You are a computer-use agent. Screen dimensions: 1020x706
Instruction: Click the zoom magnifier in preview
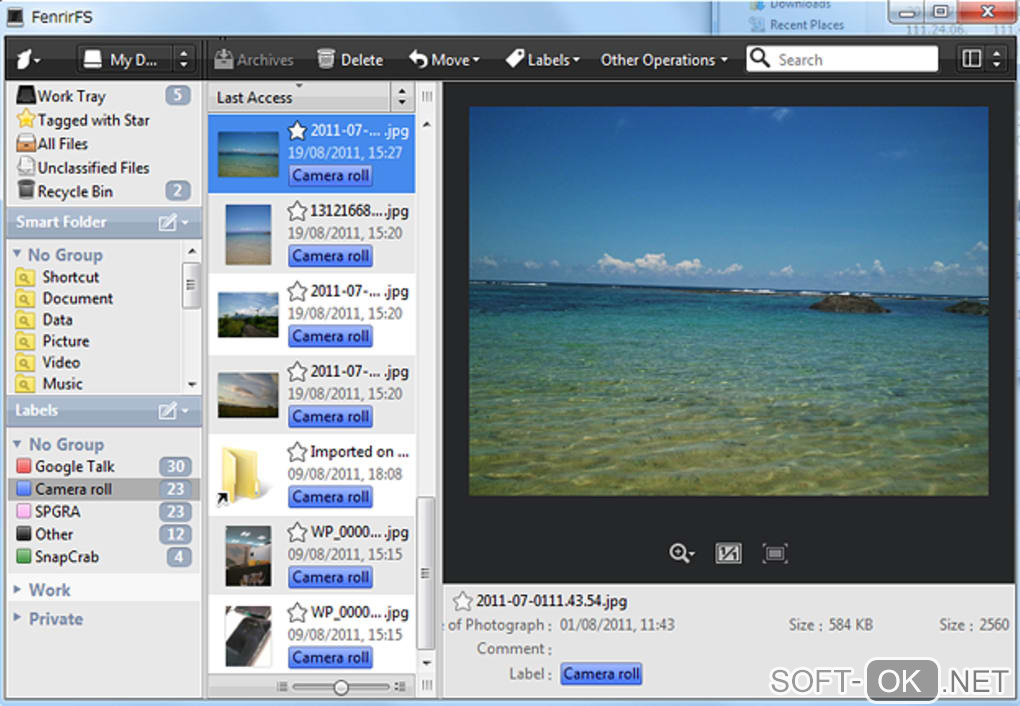(681, 554)
